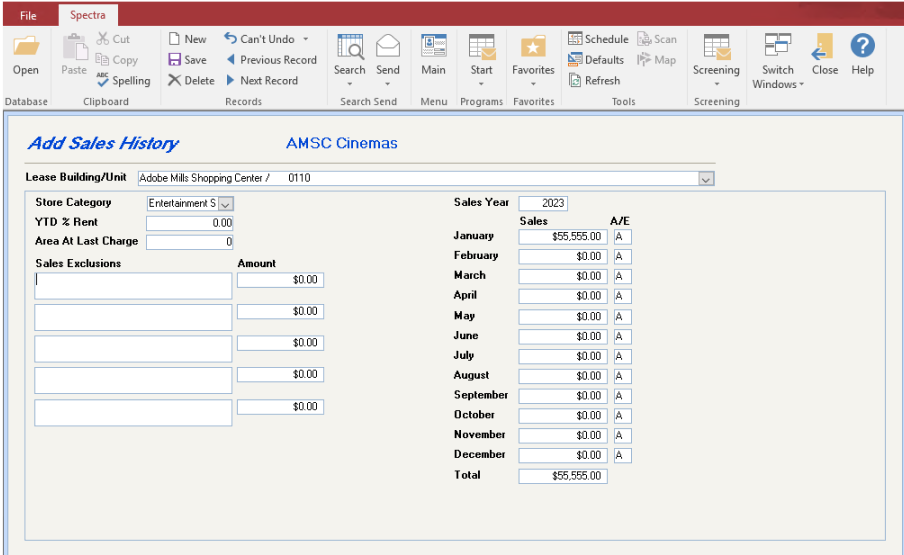
Task: Expand the Send dropdown arrow
Action: 388,84
